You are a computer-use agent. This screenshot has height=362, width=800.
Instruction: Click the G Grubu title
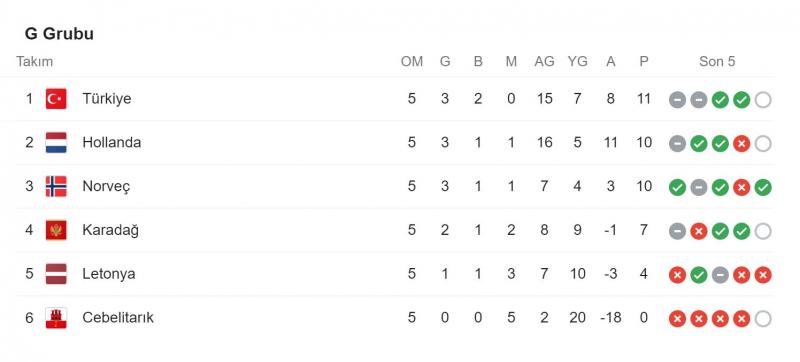point(59,34)
